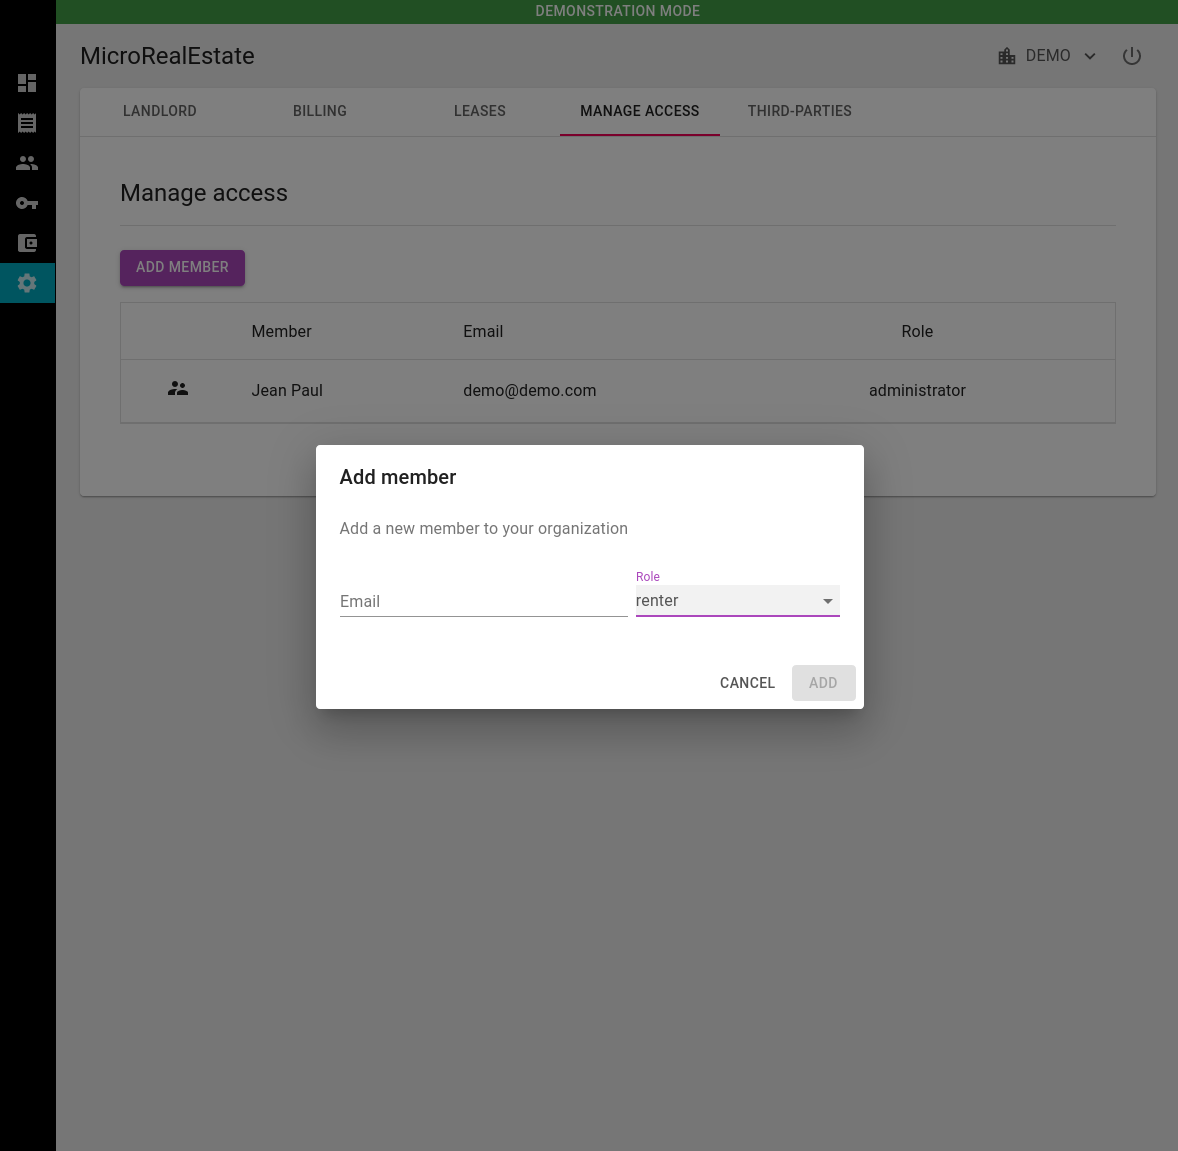Switch to the Billing tab
The width and height of the screenshot is (1178, 1151).
[320, 111]
